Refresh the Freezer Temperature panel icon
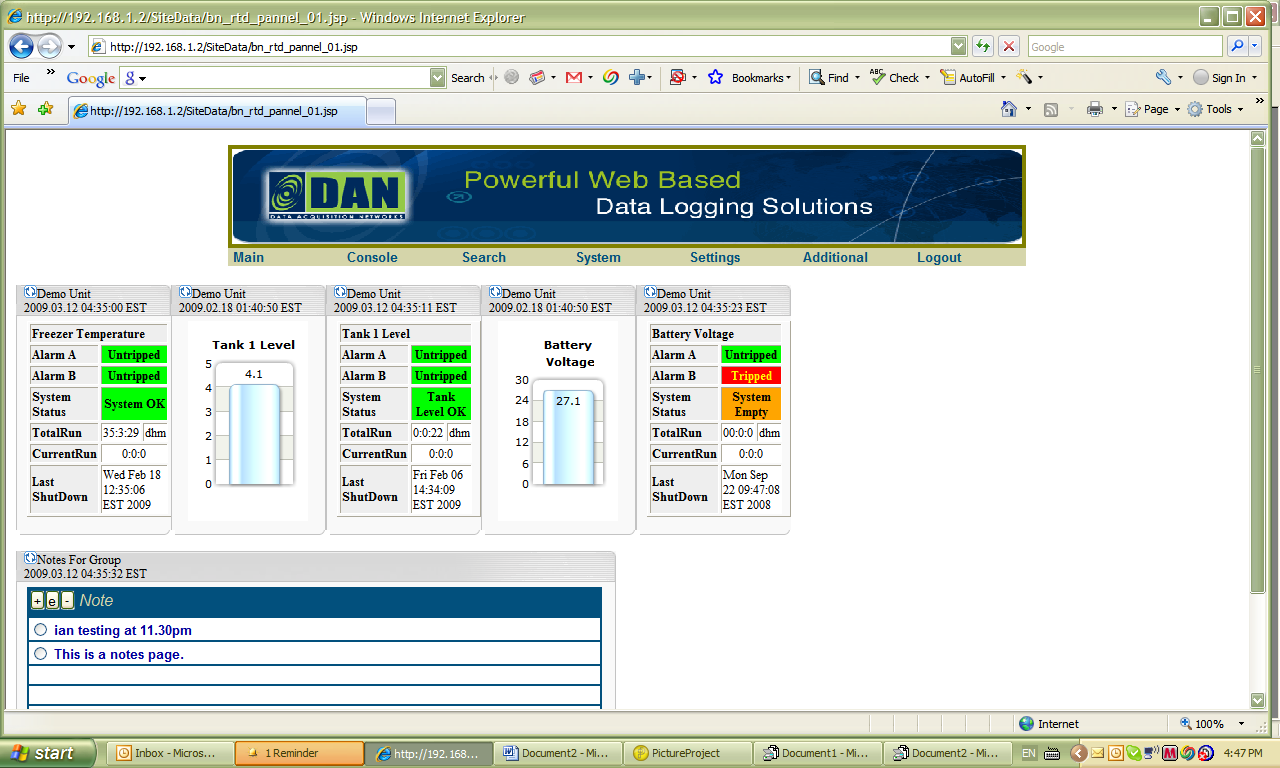The height and width of the screenshot is (768, 1280). coord(30,292)
